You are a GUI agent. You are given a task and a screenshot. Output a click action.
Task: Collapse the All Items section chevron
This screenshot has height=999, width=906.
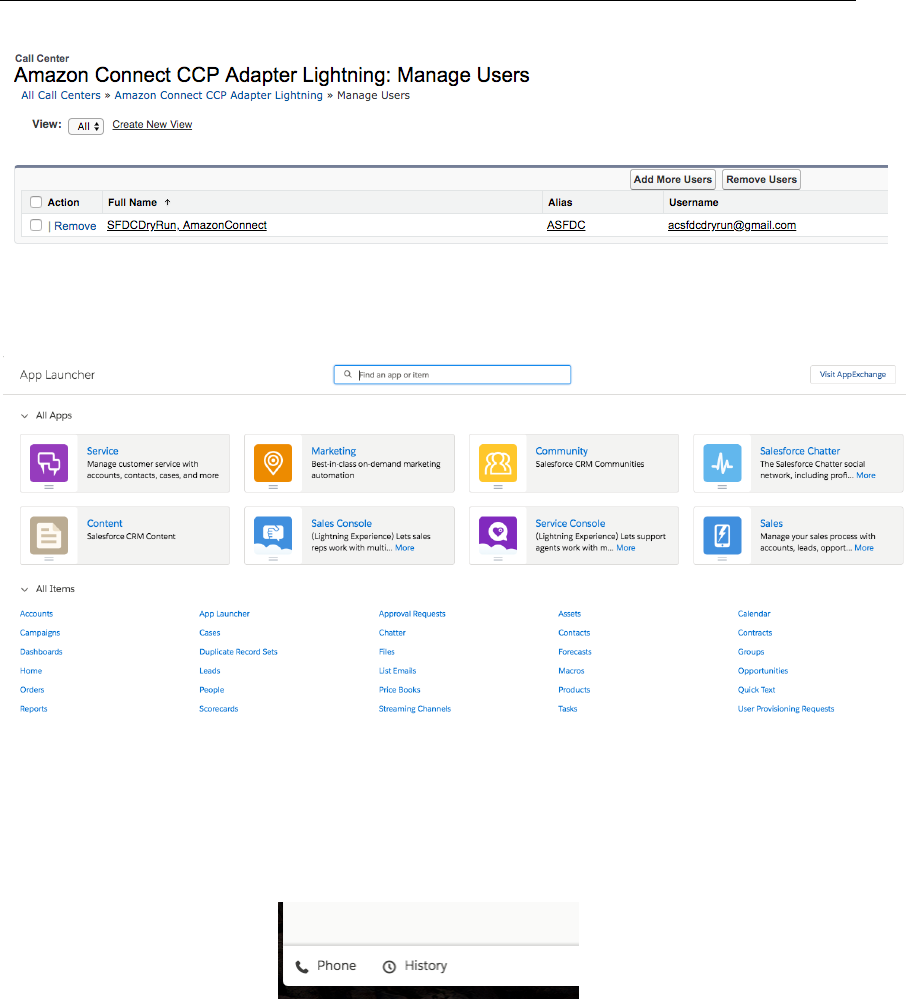pyautogui.click(x=24, y=589)
